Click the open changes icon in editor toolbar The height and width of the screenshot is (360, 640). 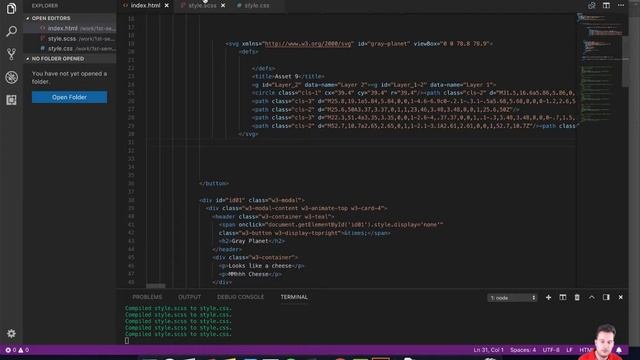[x=591, y=5]
